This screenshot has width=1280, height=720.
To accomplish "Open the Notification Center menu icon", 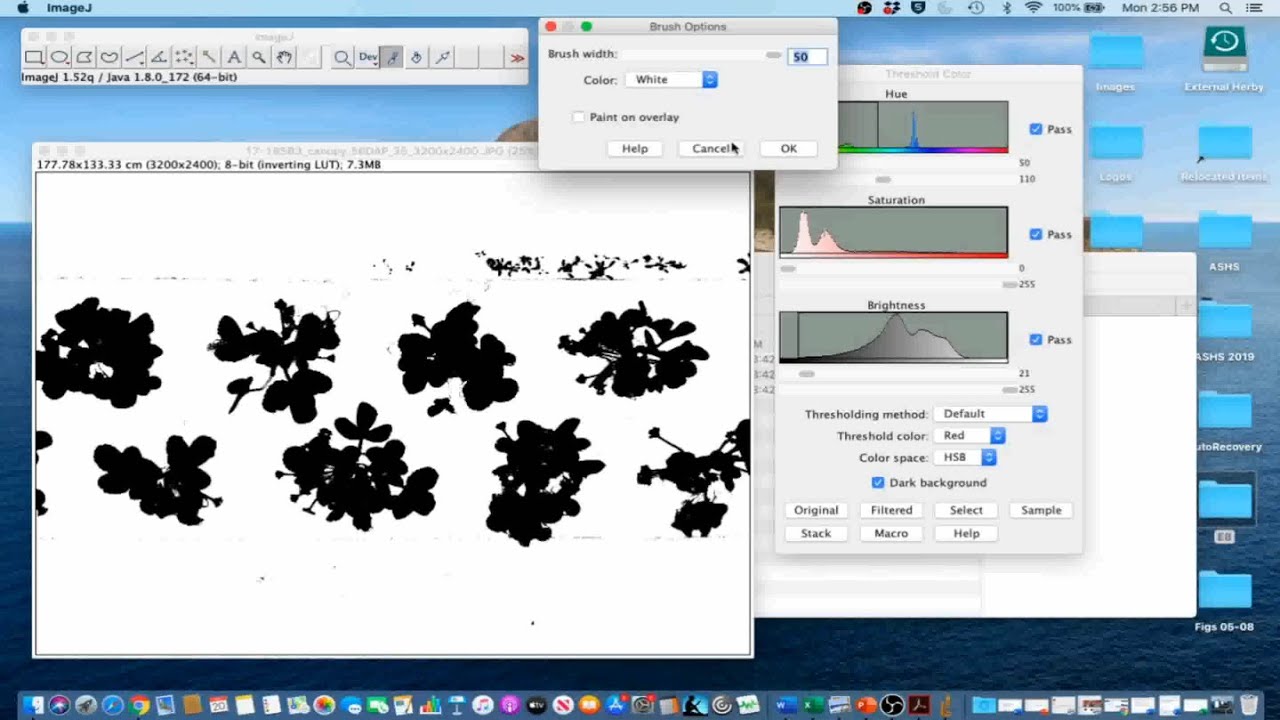I will point(1255,8).
